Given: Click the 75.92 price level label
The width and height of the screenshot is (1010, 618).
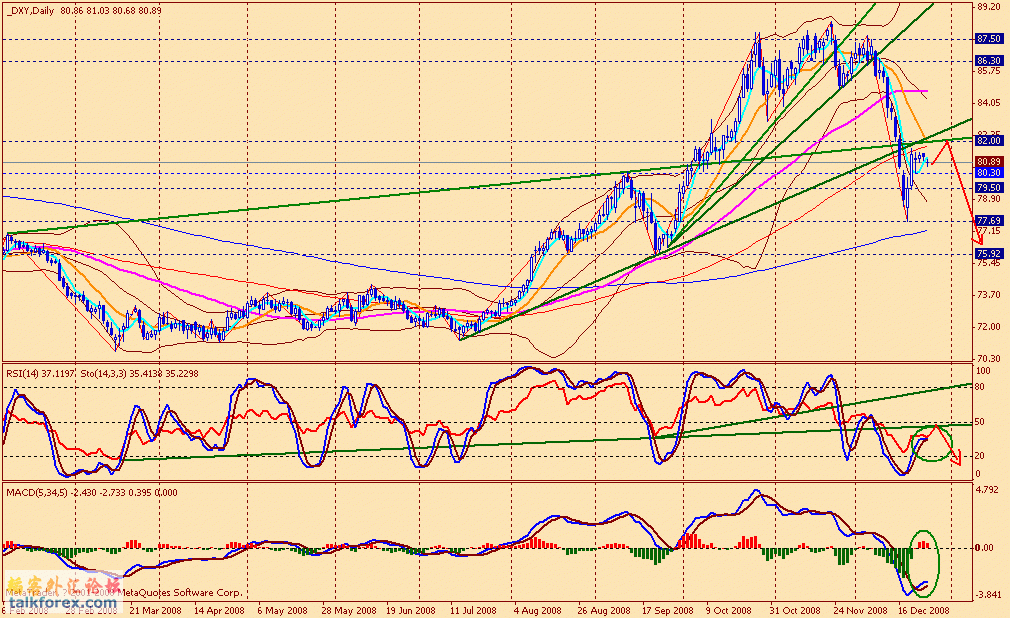Looking at the screenshot, I should click(x=988, y=254).
